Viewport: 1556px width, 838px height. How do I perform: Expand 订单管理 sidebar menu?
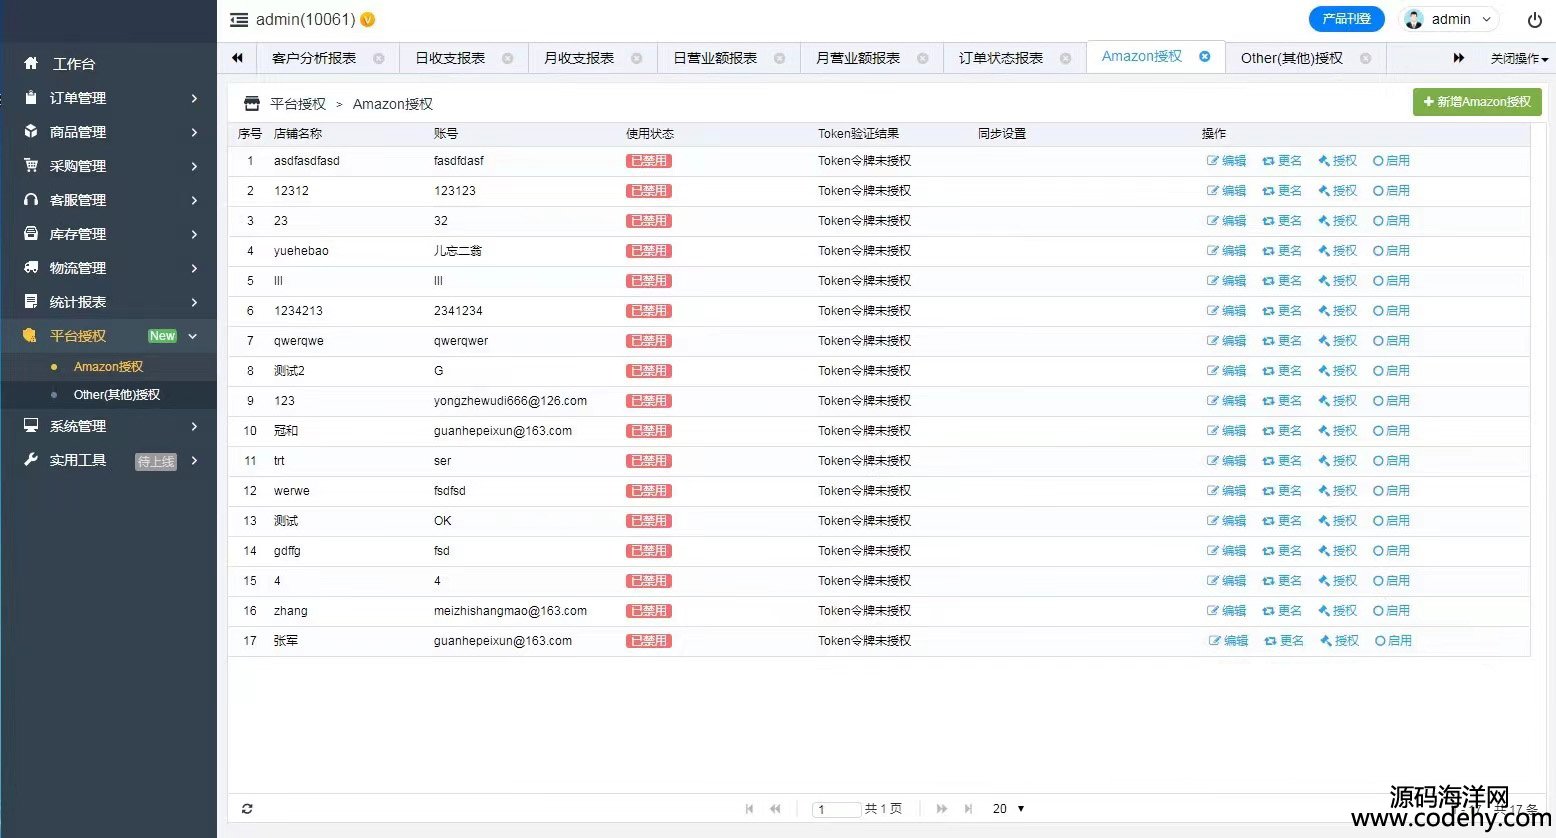coord(108,98)
